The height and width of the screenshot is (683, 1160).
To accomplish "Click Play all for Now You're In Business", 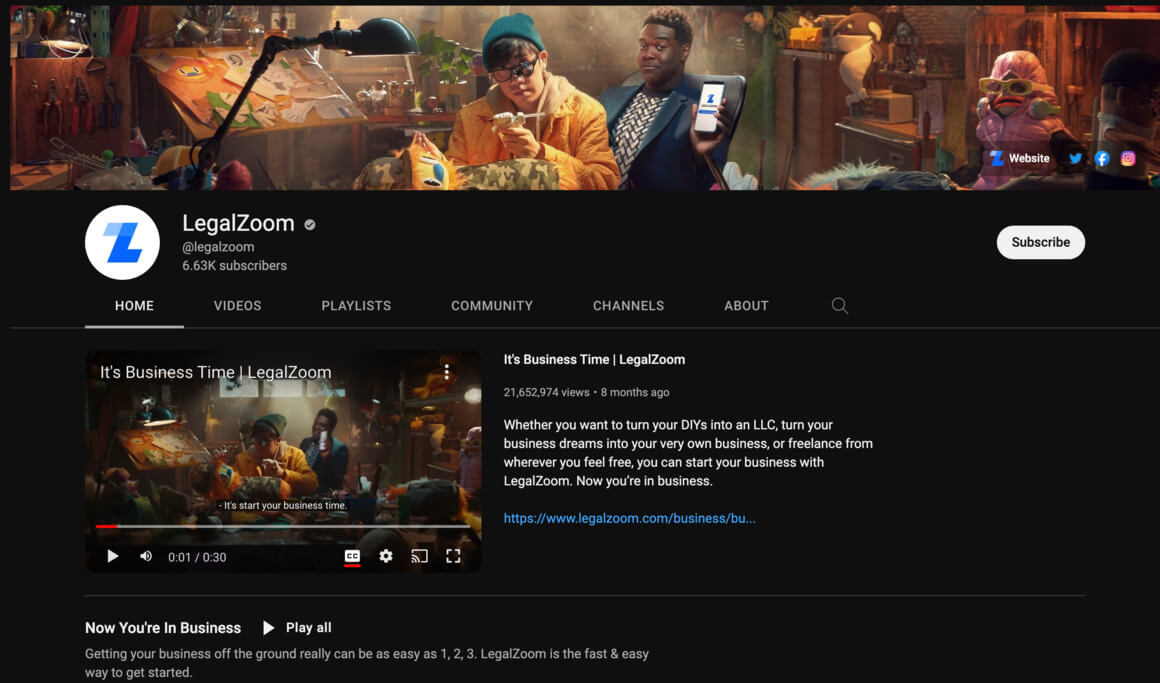I will point(297,628).
